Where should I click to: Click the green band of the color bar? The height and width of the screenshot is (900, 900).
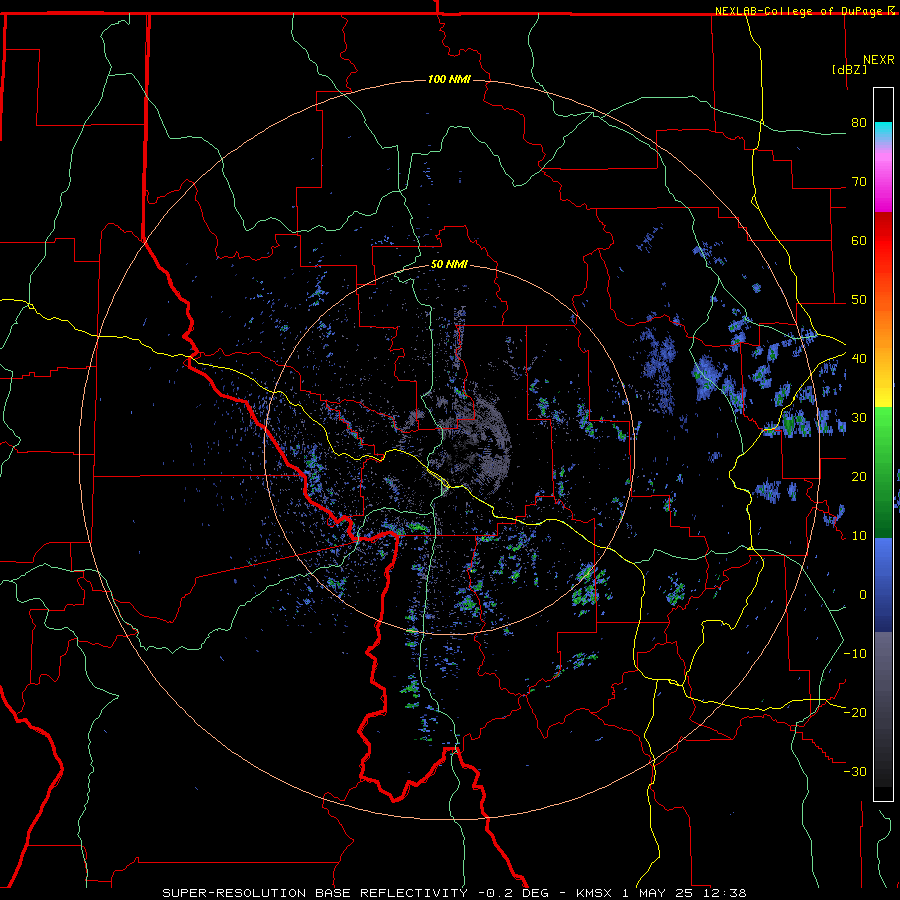(883, 472)
